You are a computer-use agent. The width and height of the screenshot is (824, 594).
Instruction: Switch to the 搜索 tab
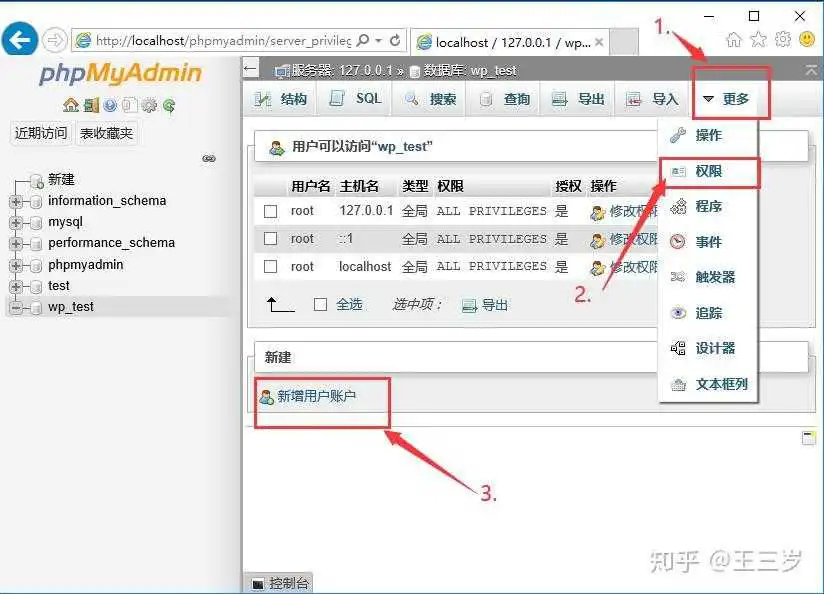430,99
